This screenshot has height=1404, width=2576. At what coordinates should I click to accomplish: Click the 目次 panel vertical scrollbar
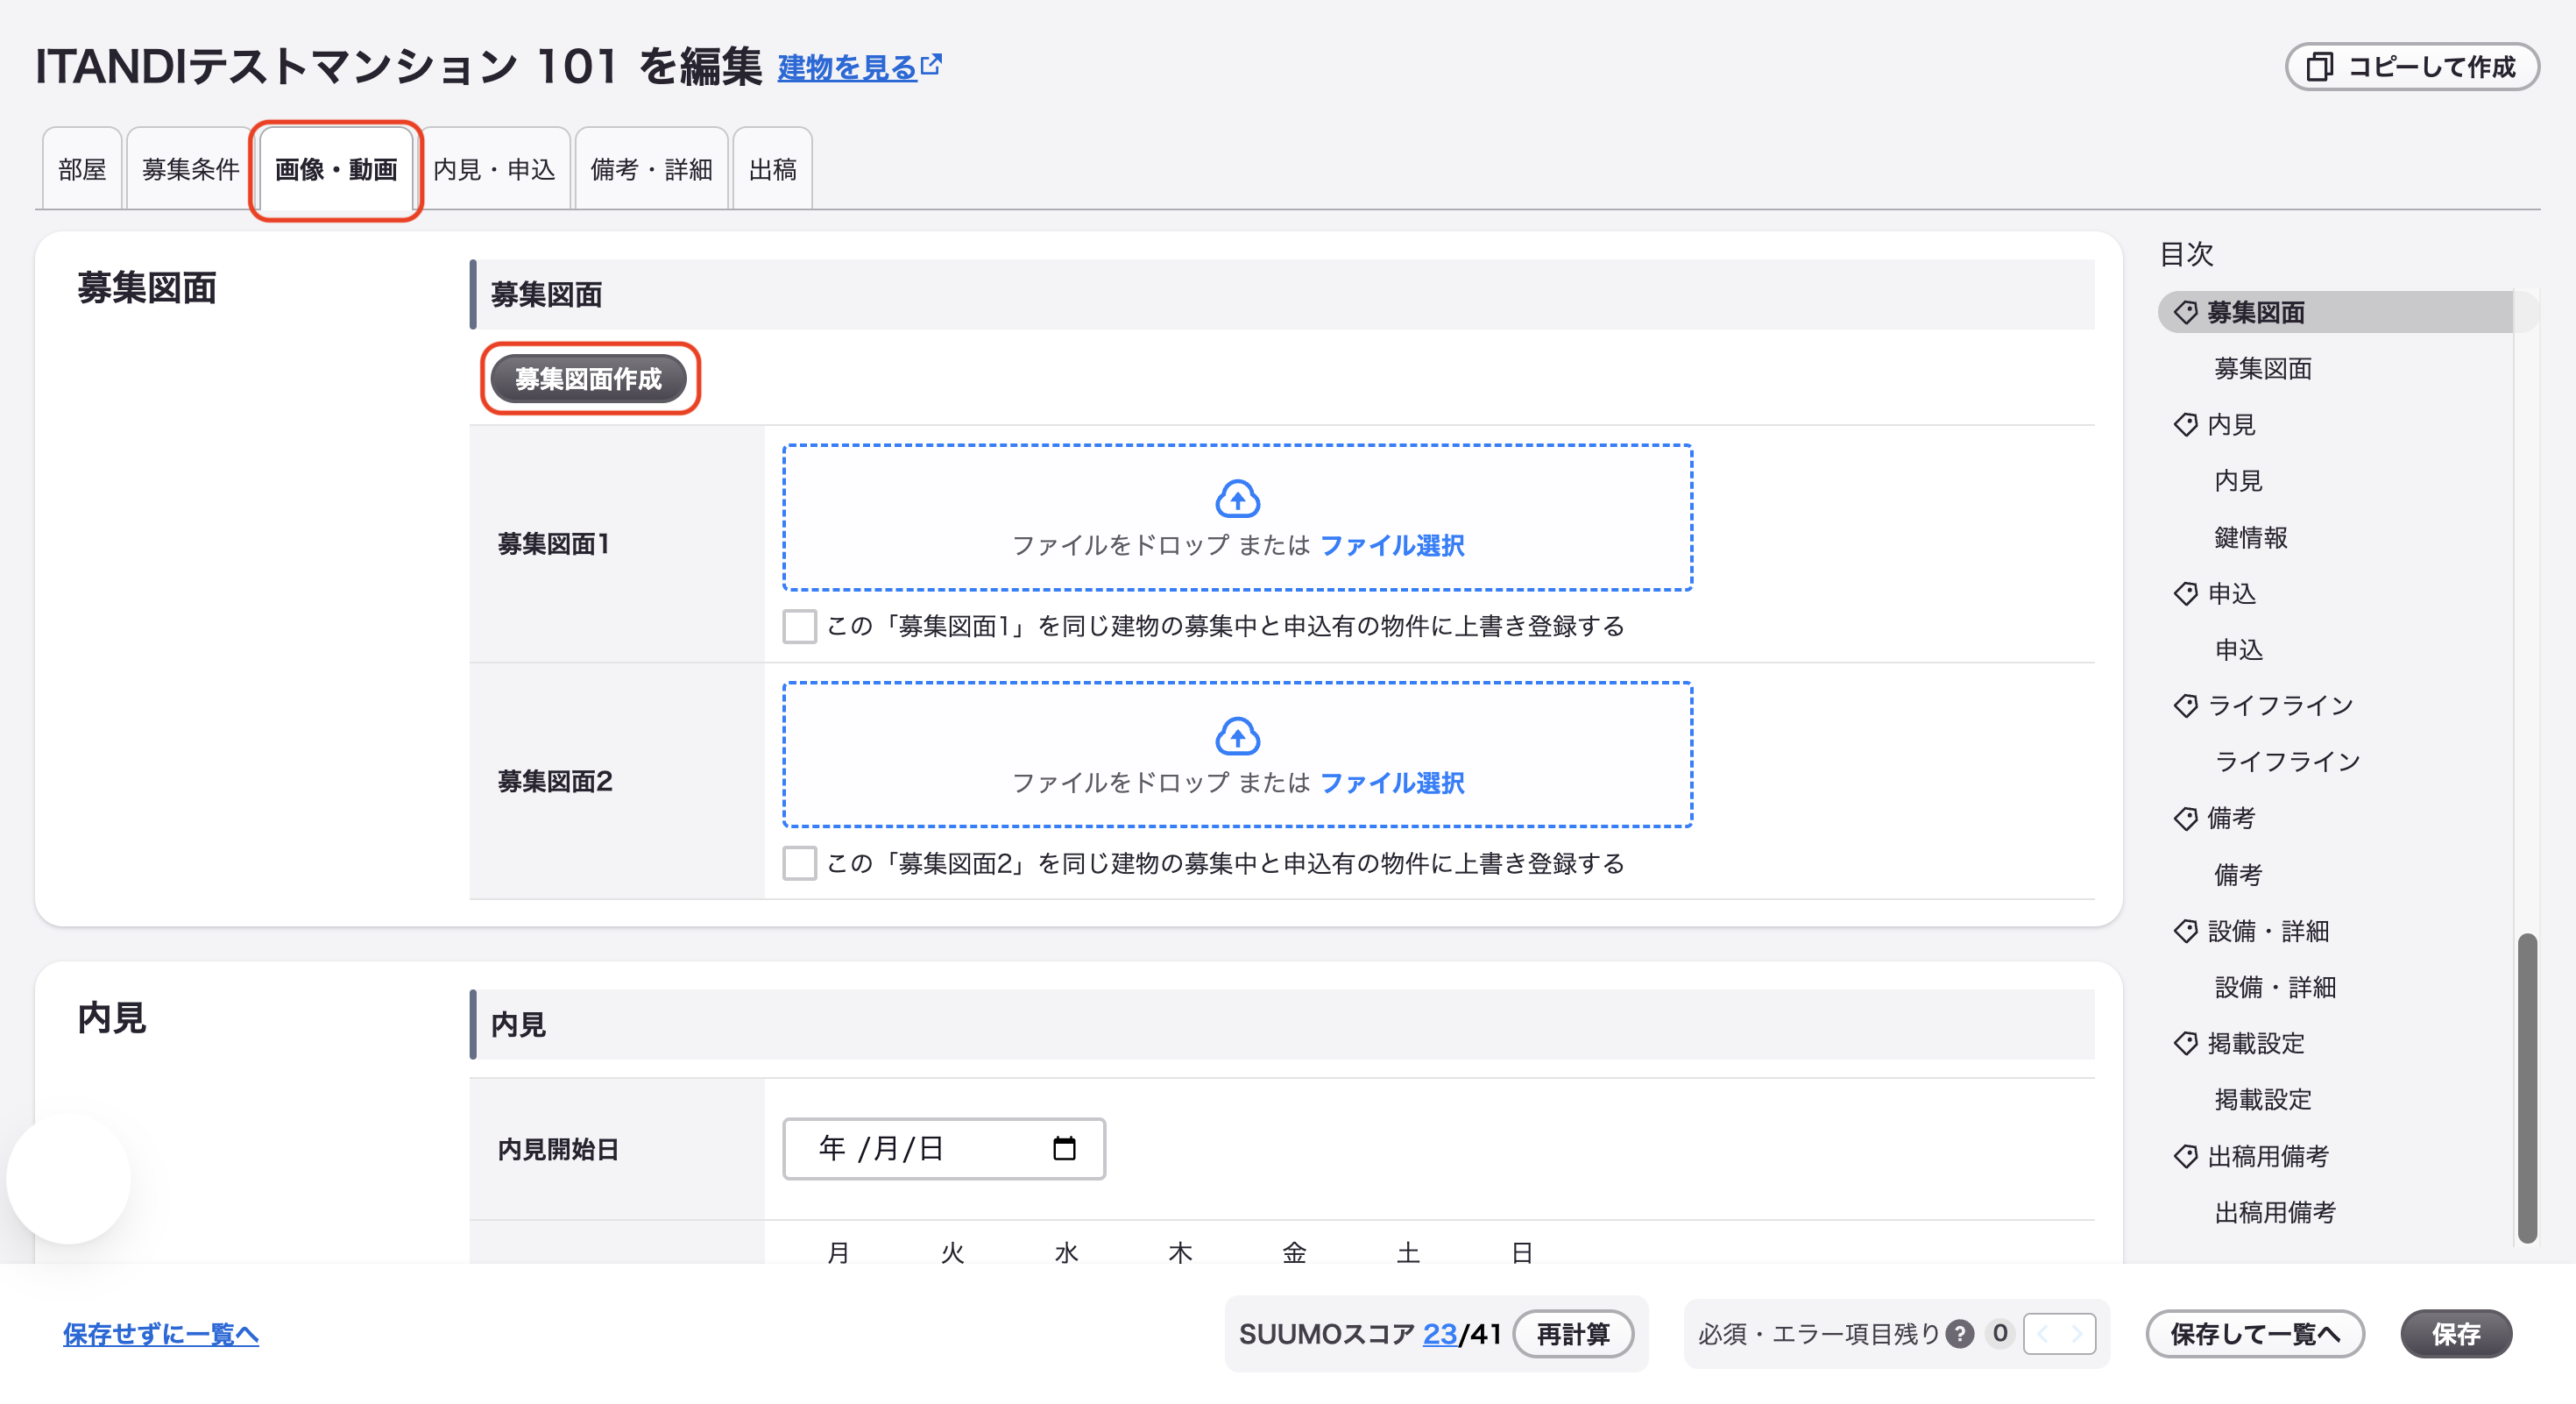tap(2527, 1088)
